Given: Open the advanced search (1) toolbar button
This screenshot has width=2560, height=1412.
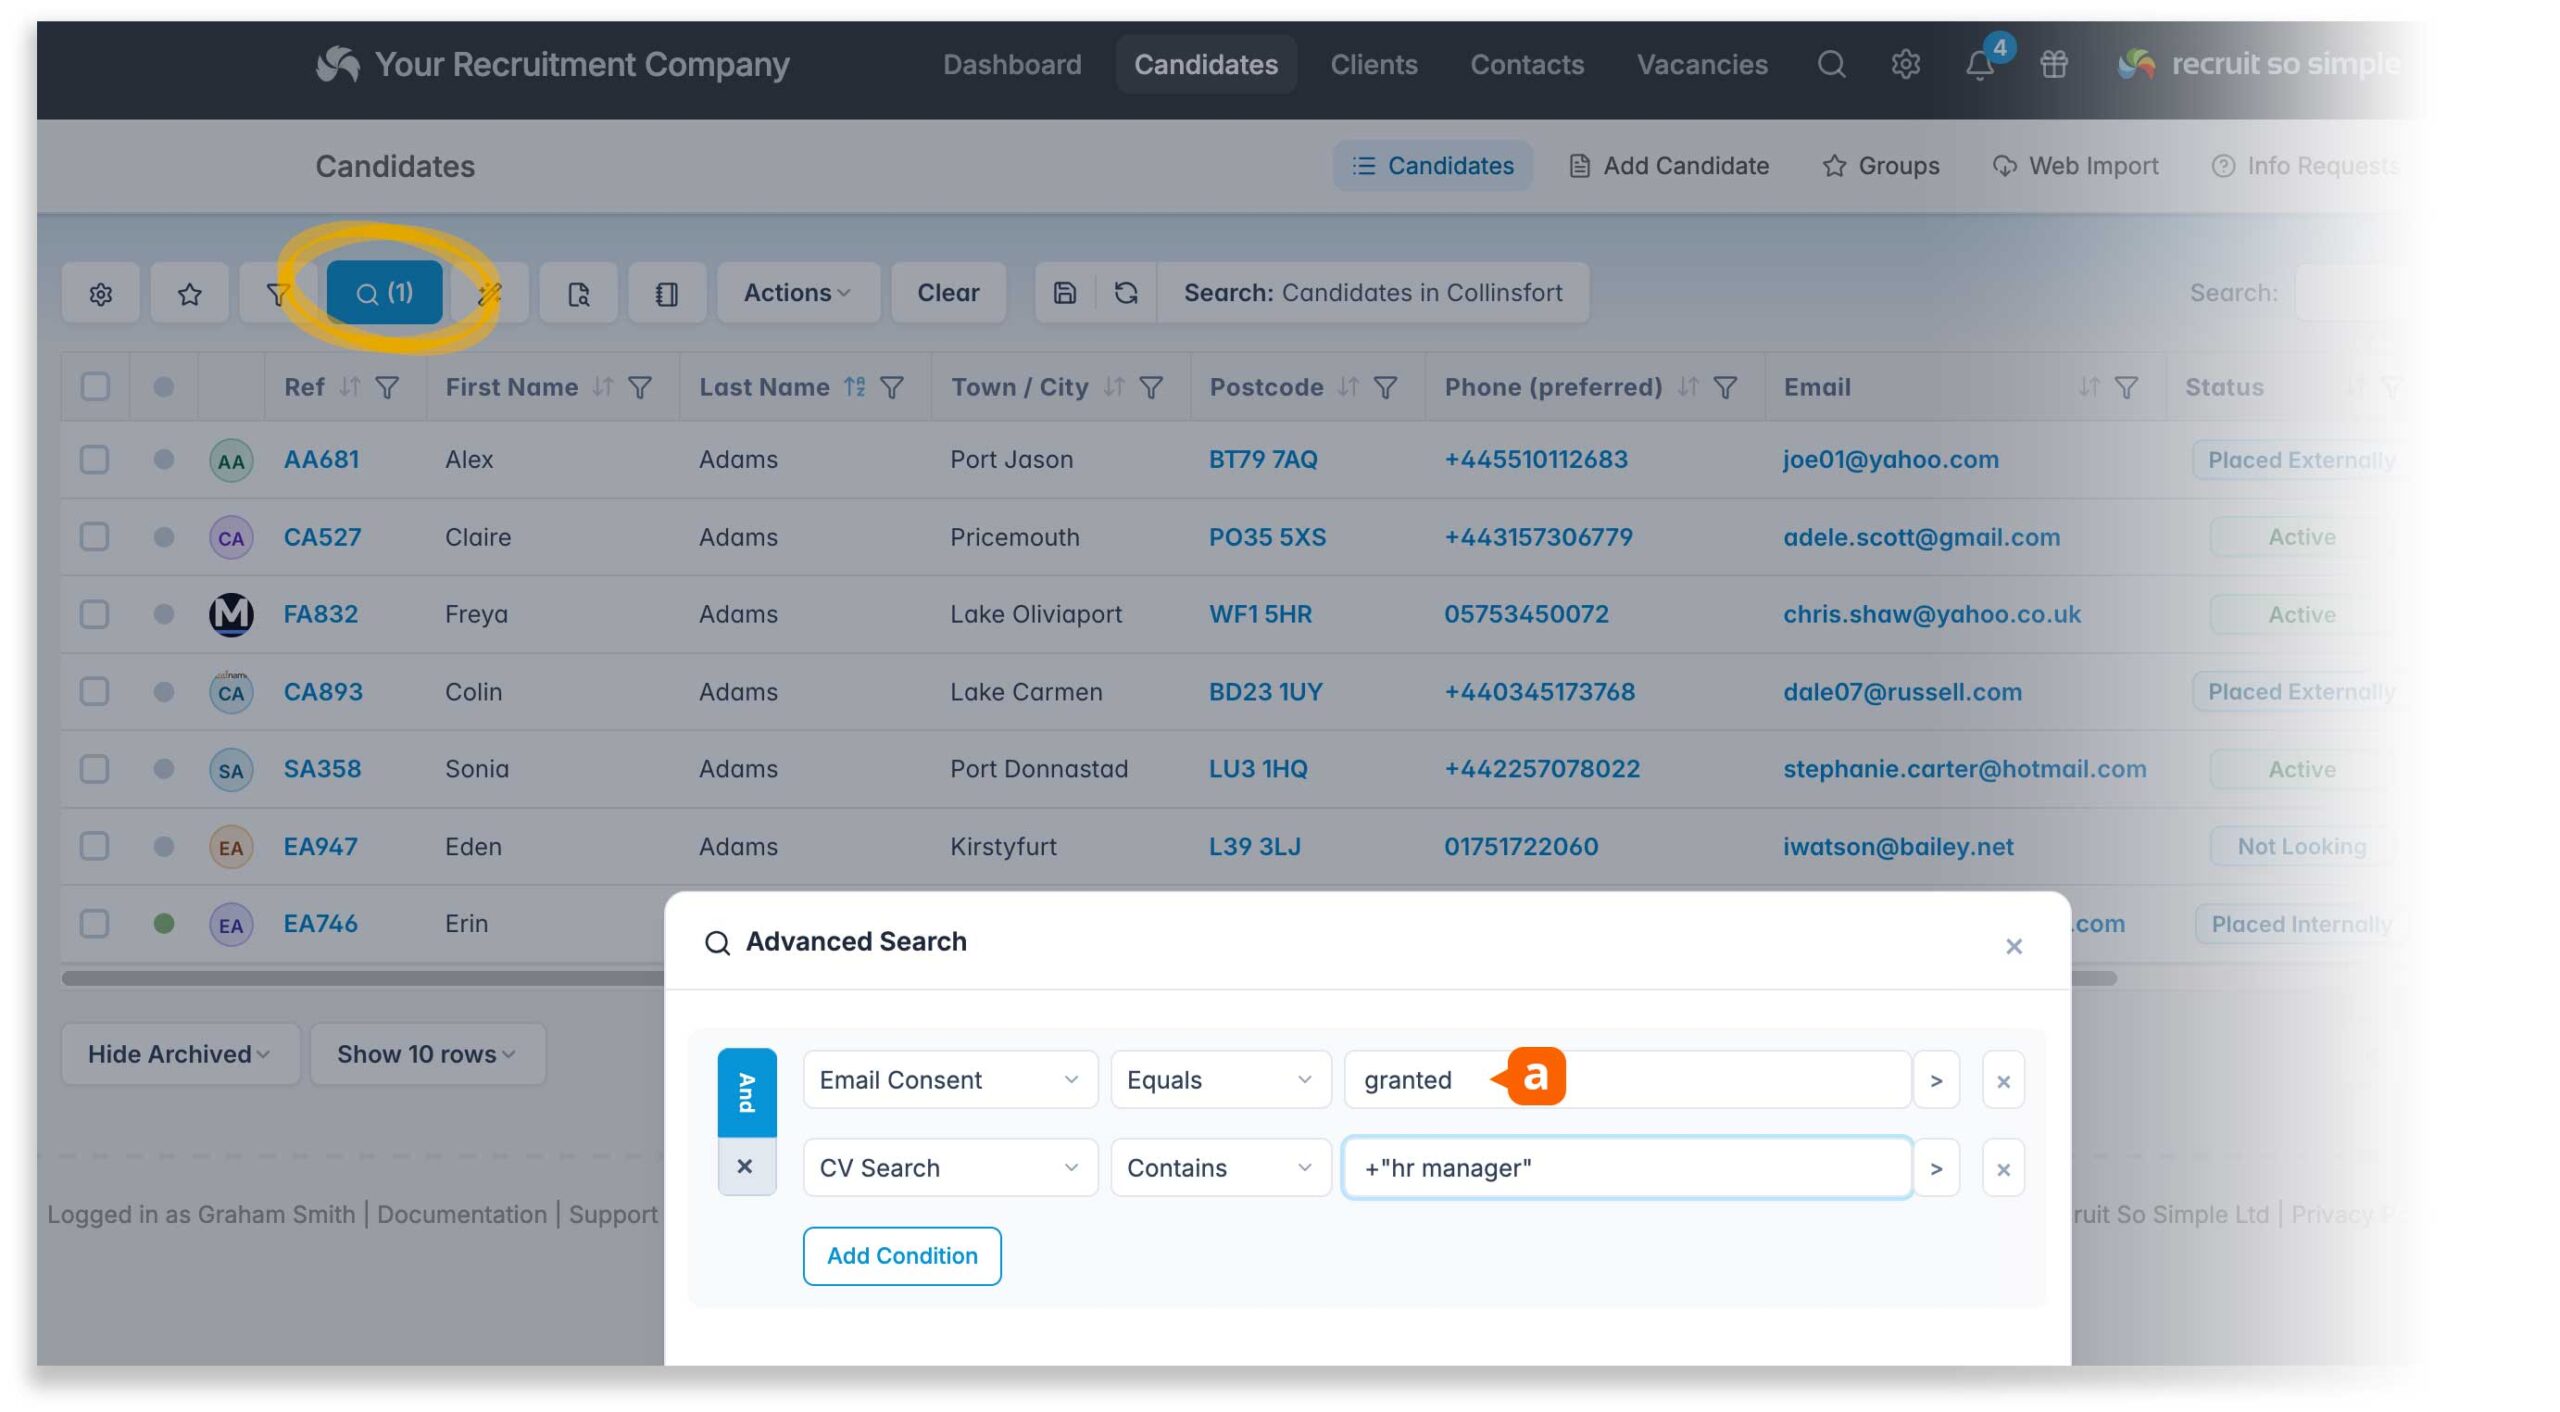Looking at the screenshot, I should click(385, 293).
